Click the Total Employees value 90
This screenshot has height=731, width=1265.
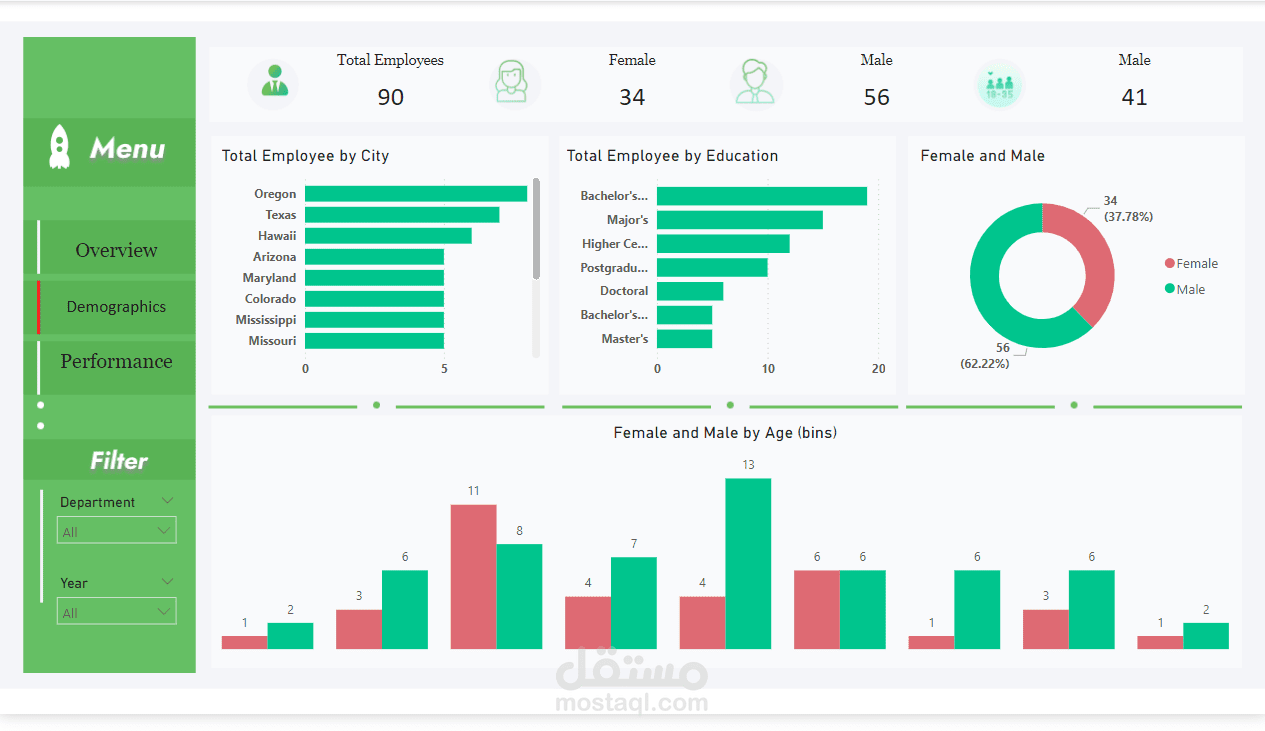click(x=391, y=97)
